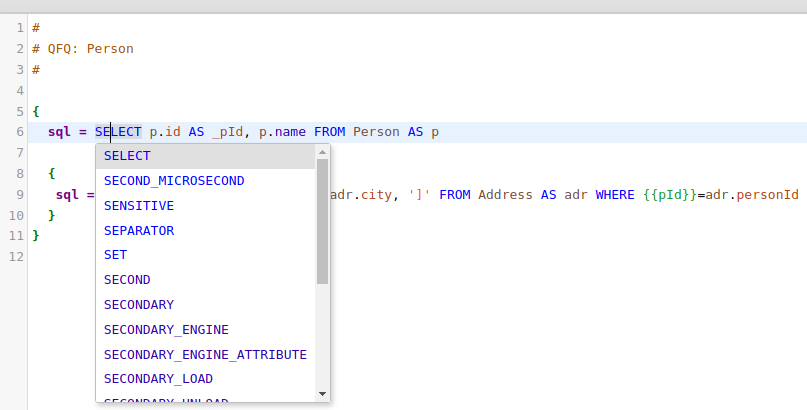This screenshot has width=807, height=410.
Task: Click the FROM keyword in line 6
Action: 329,132
